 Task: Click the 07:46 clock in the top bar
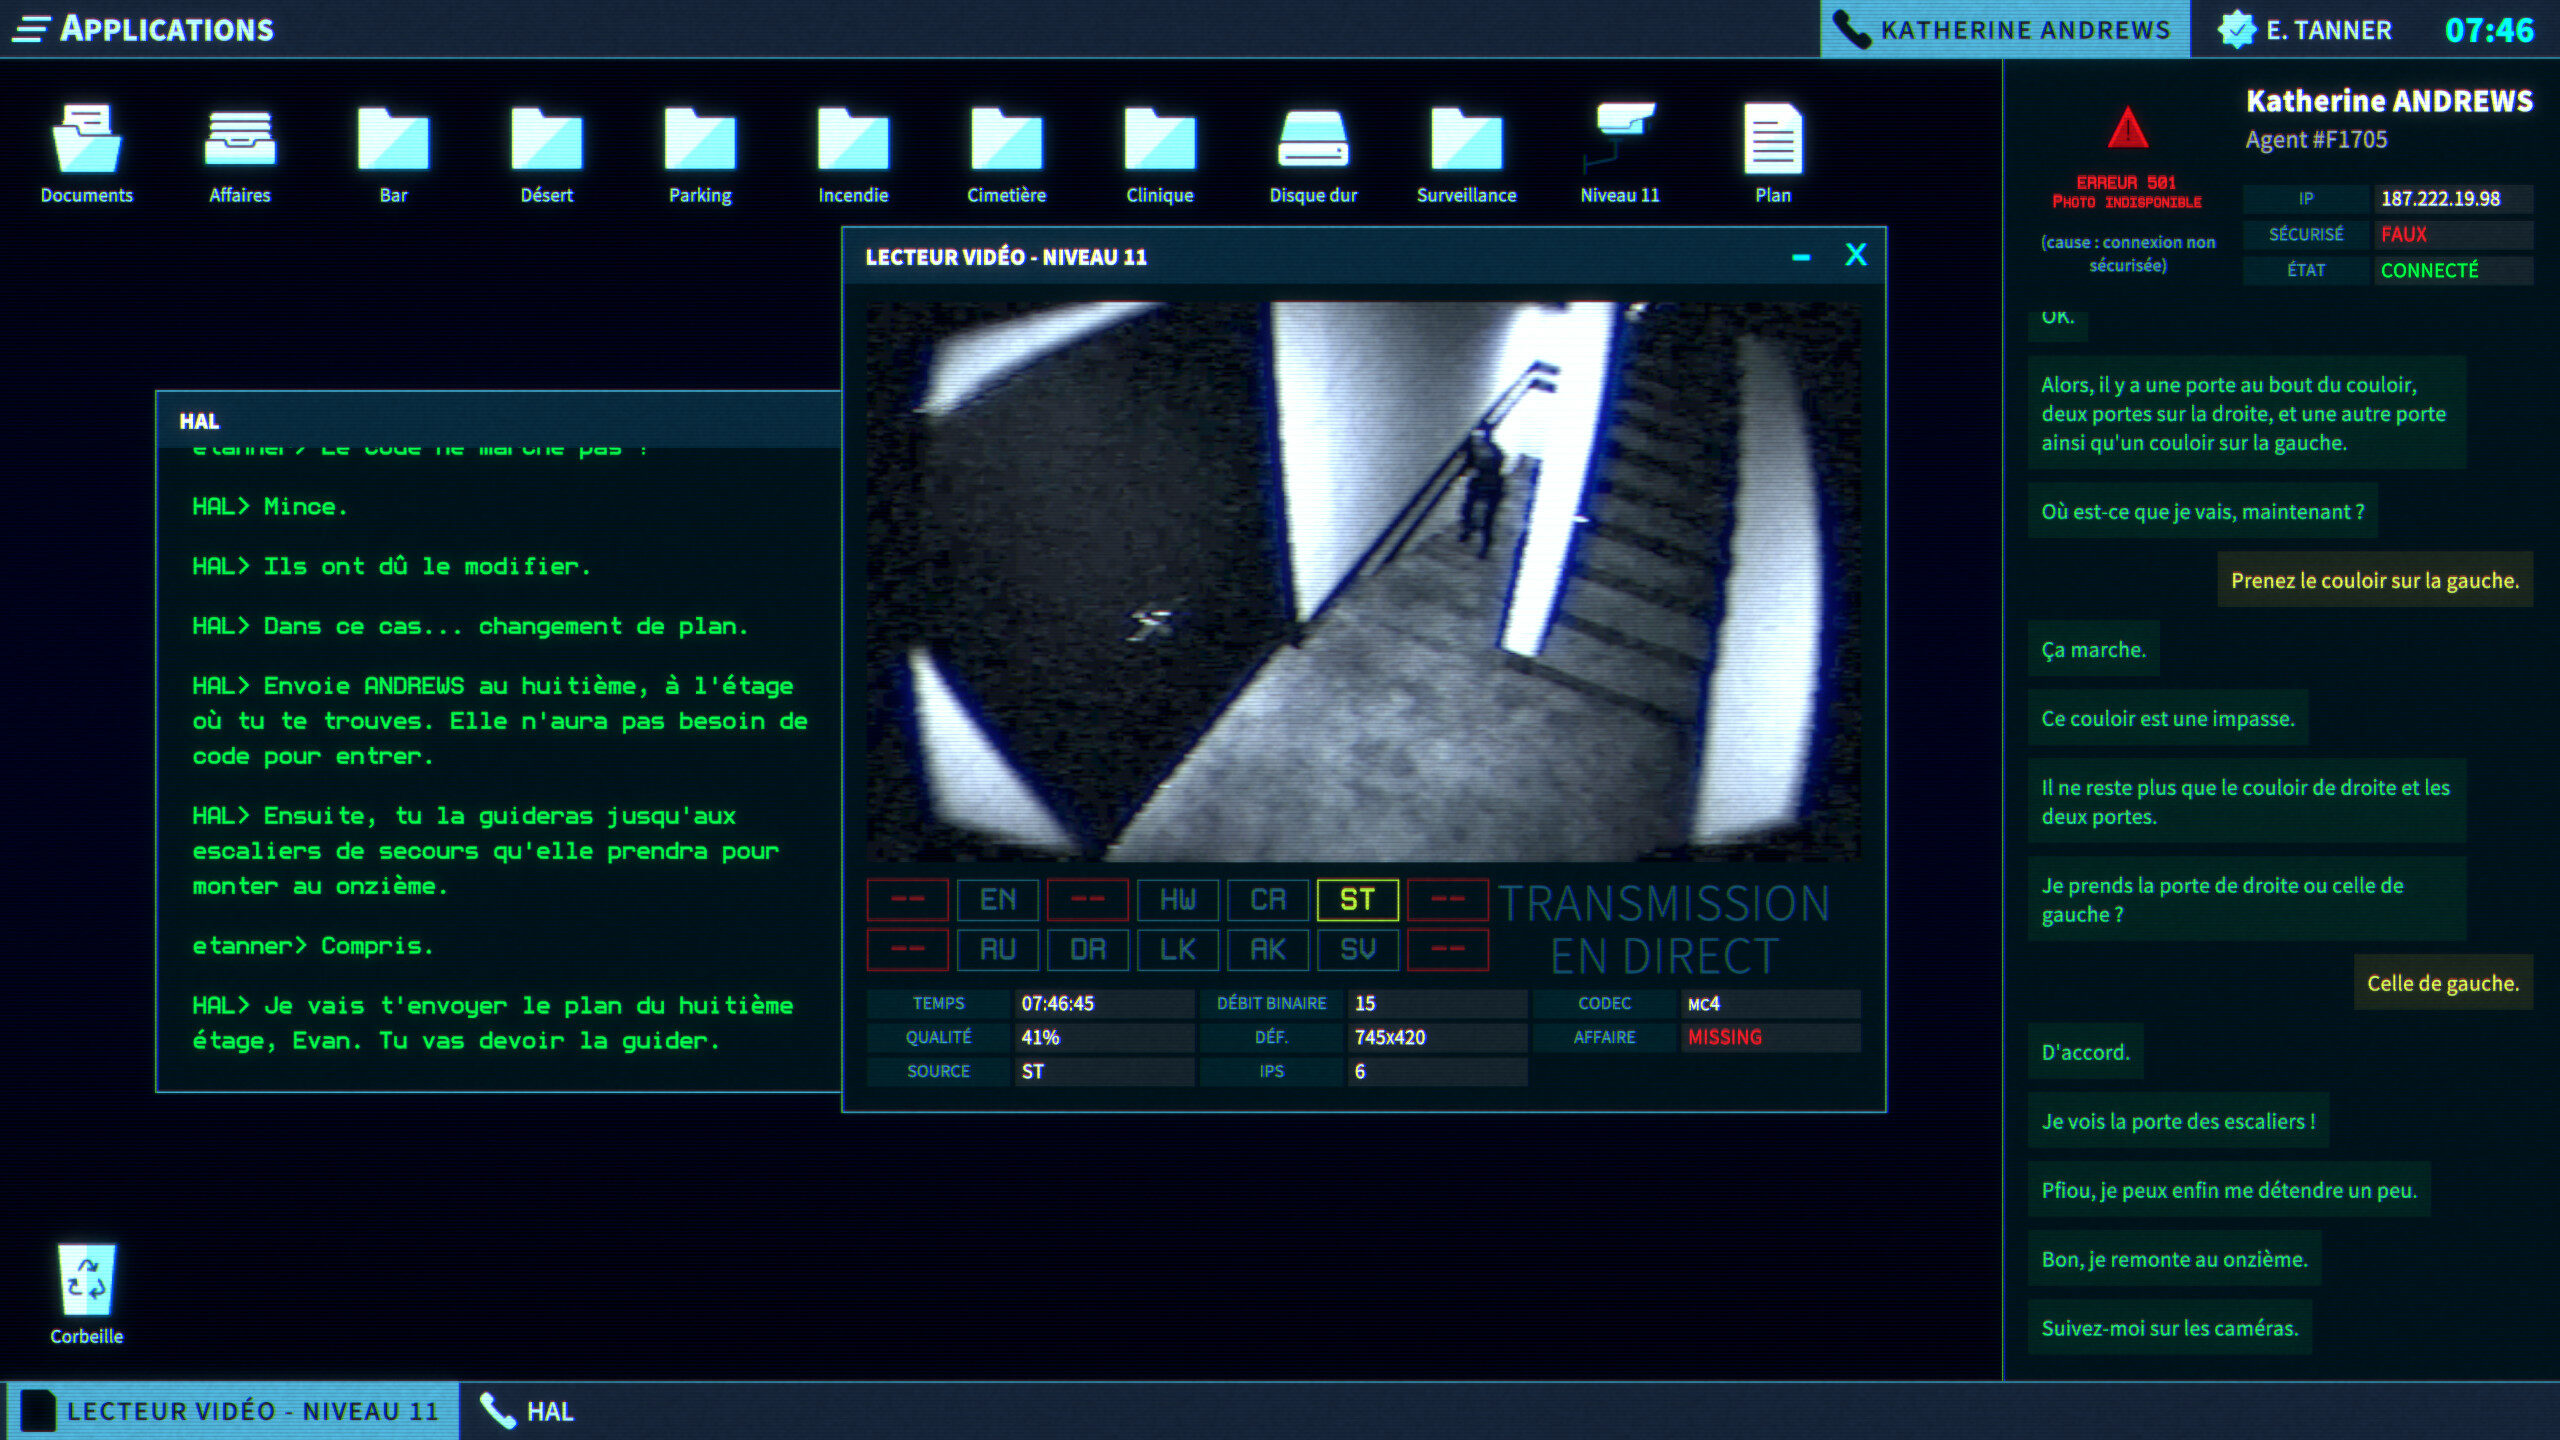click(2489, 30)
